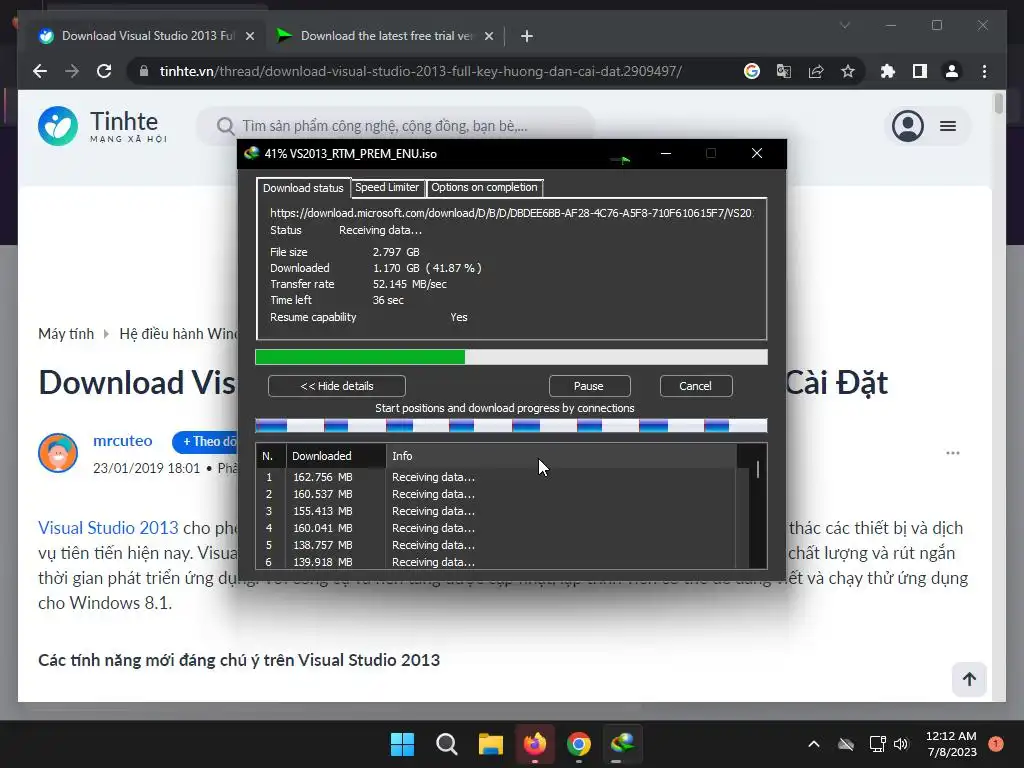Viewport: 1024px width, 768px height.
Task: Switch to Options on completion tab
Action: coord(484,187)
